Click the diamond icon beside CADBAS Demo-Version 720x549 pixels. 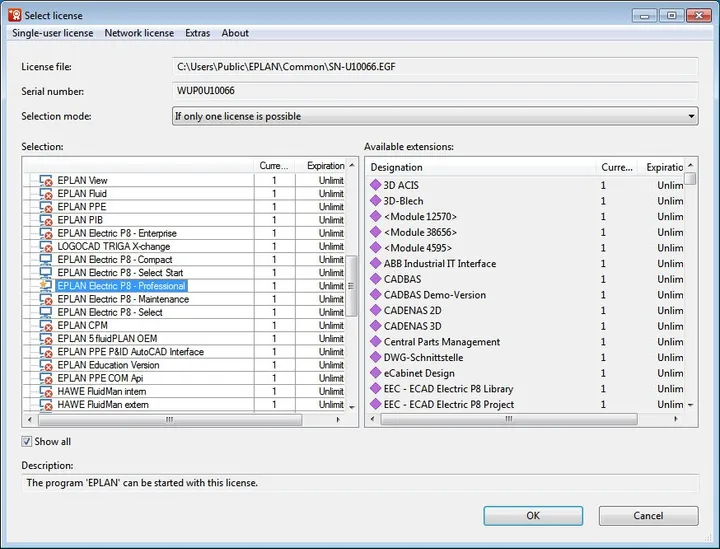[x=376, y=295]
